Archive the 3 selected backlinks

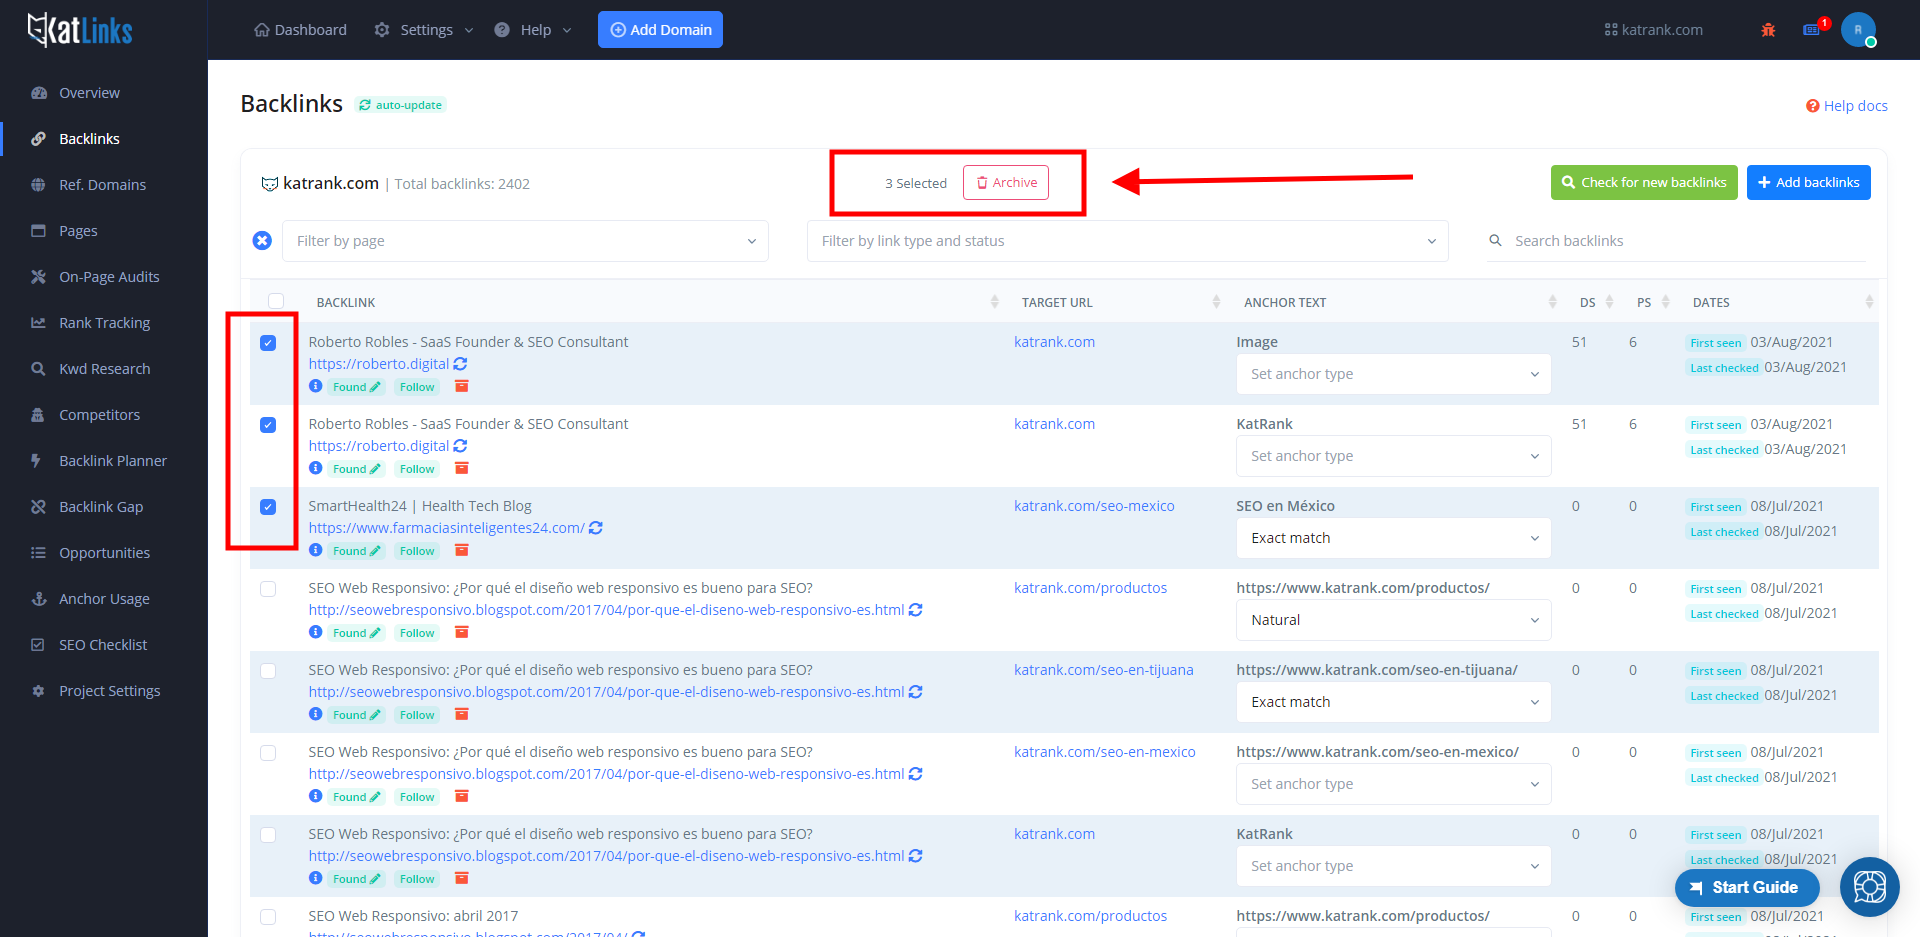point(1006,183)
